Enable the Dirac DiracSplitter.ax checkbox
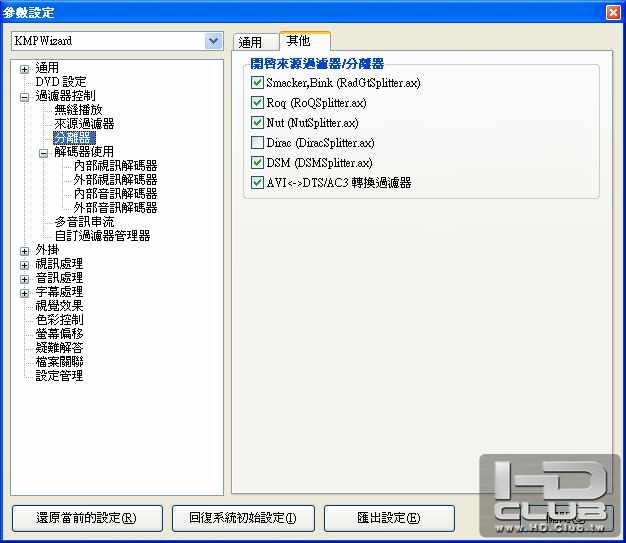Image resolution: width=626 pixels, height=543 pixels. click(257, 143)
